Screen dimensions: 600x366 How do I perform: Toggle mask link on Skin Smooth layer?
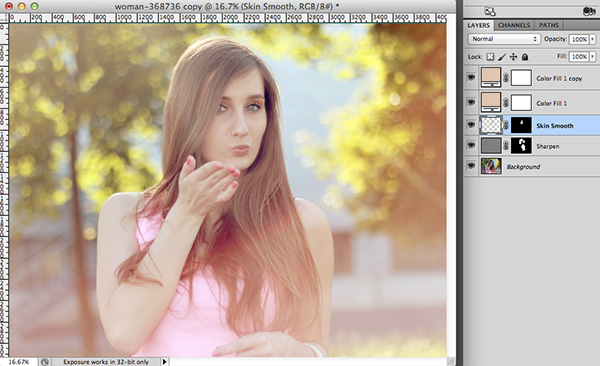pos(506,125)
